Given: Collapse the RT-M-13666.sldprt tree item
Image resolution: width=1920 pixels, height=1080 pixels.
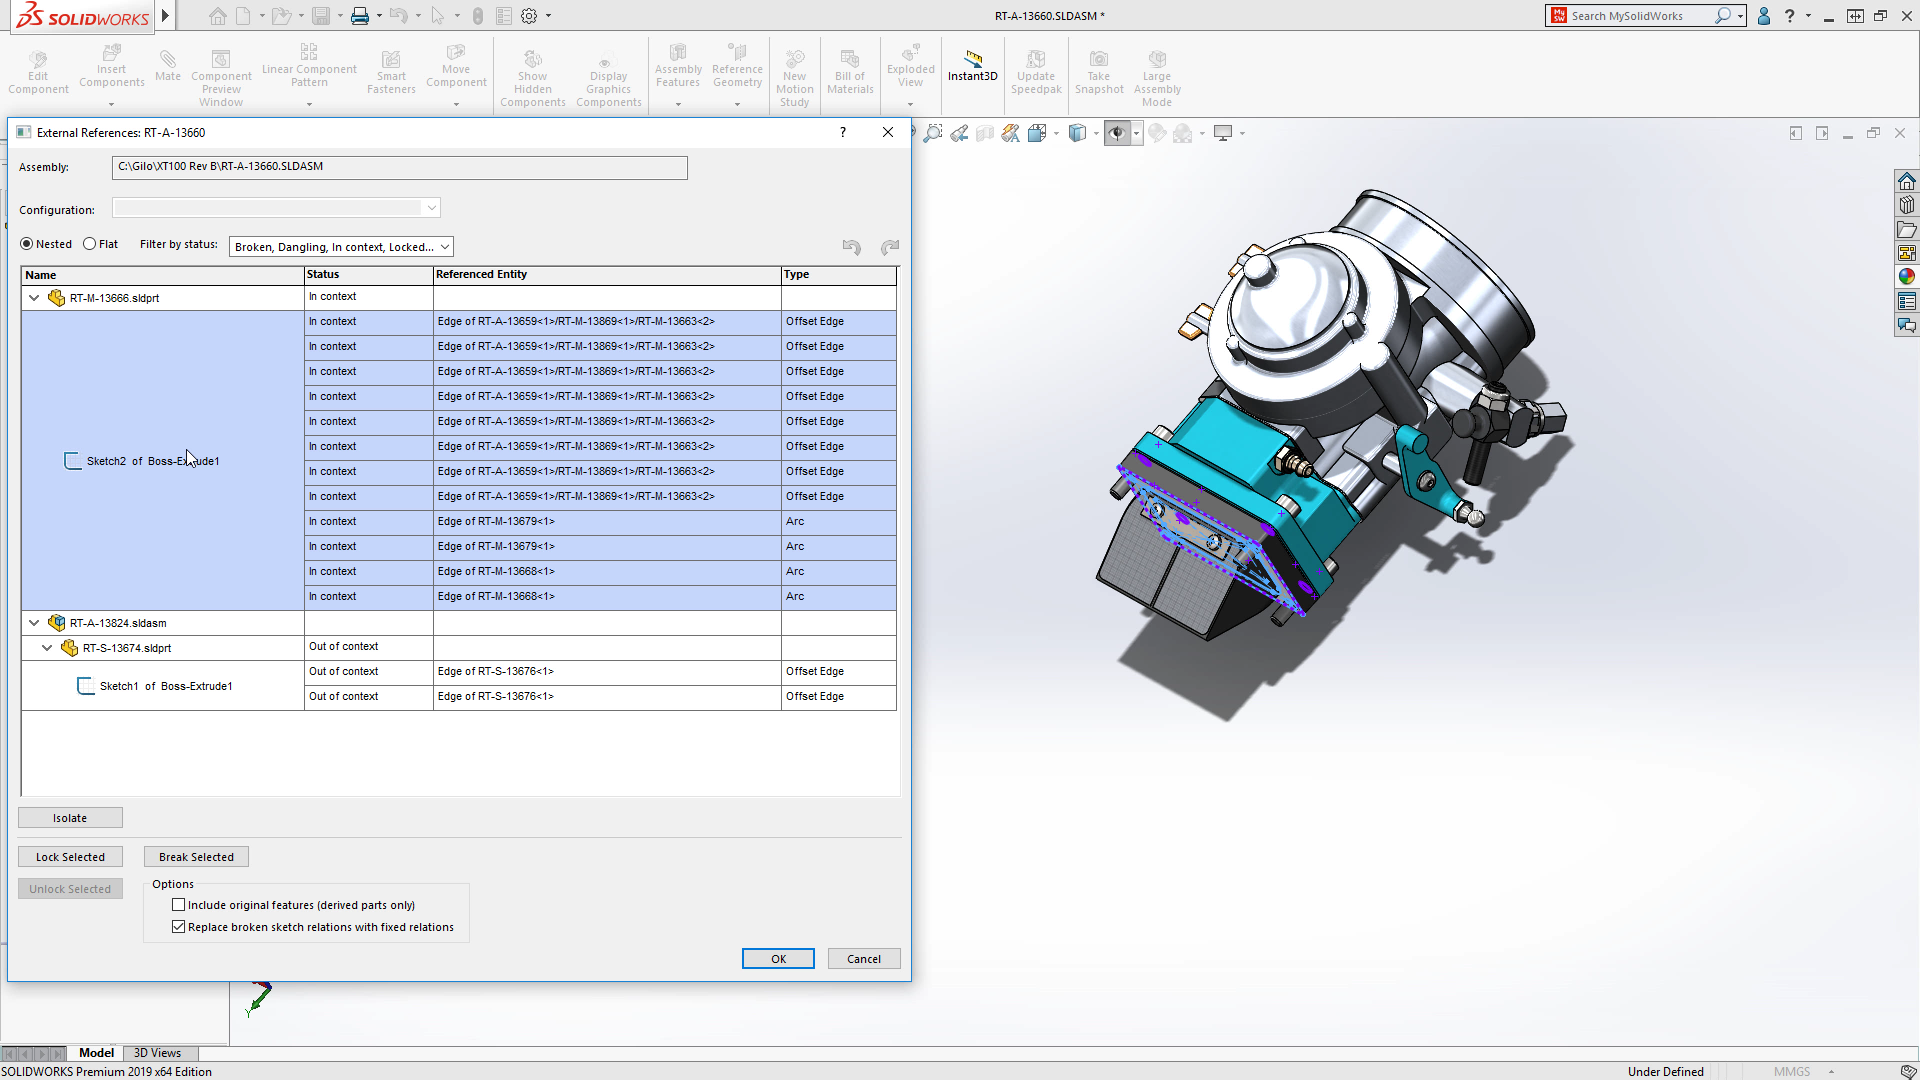Looking at the screenshot, I should tap(33, 297).
